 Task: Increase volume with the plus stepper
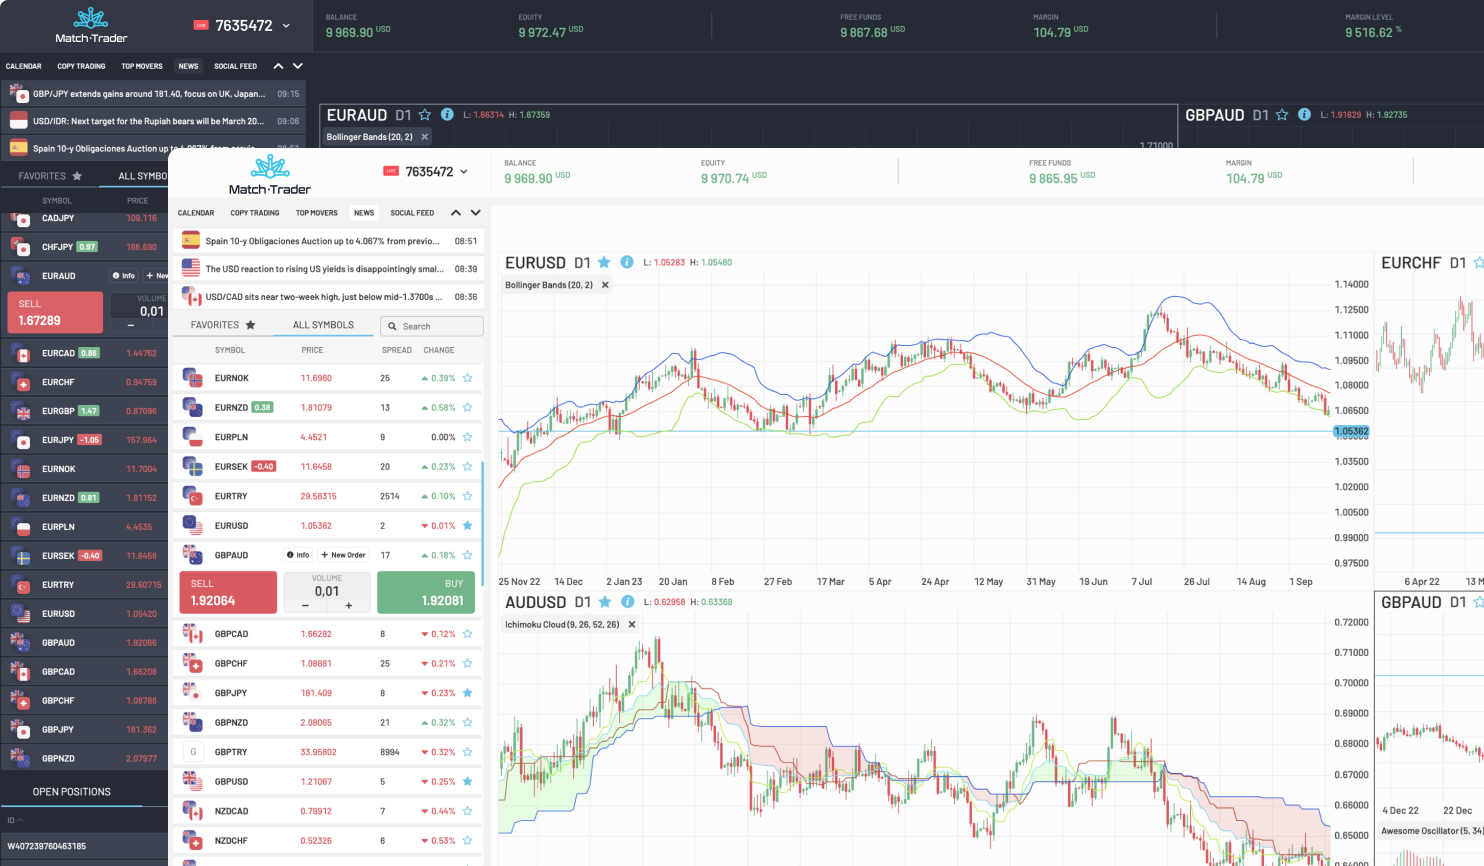[347, 605]
